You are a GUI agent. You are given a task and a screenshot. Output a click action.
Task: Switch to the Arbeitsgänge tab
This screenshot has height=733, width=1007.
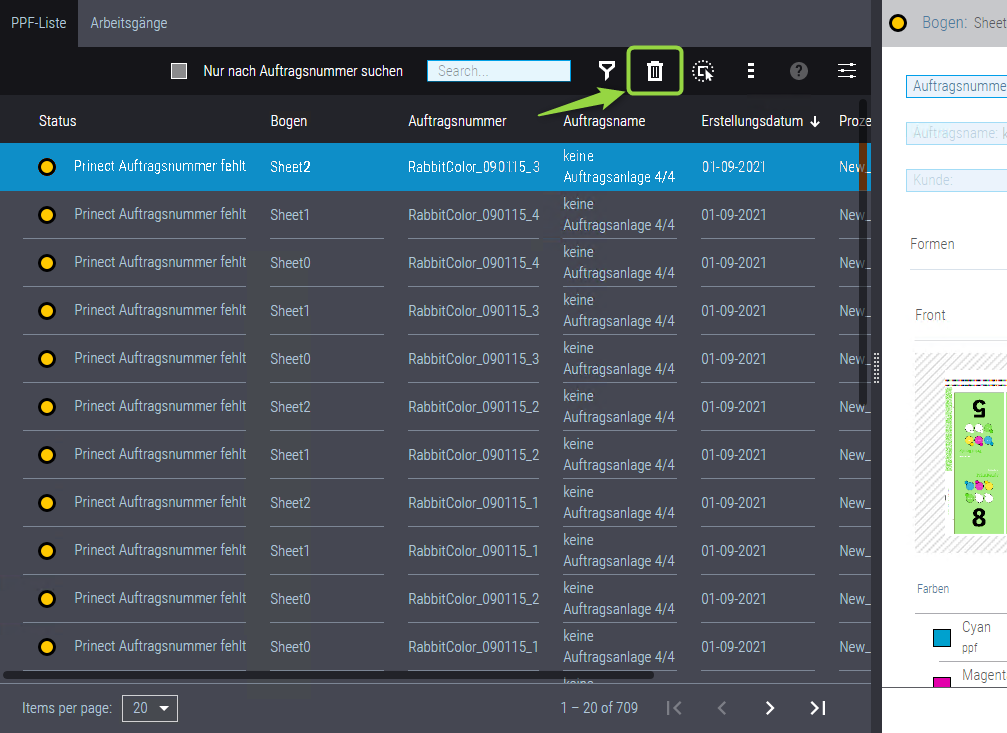pyautogui.click(x=129, y=23)
